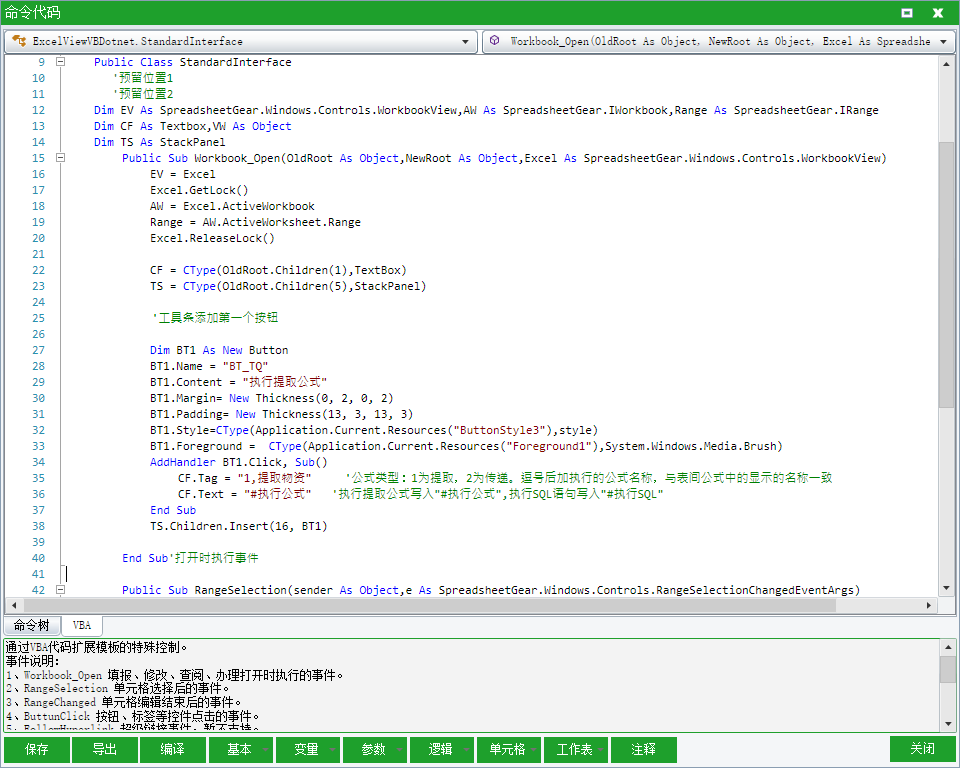Image resolution: width=960 pixels, height=768 pixels.
Task: Click the code editor horizontal scrollbar thumb
Action: point(430,605)
